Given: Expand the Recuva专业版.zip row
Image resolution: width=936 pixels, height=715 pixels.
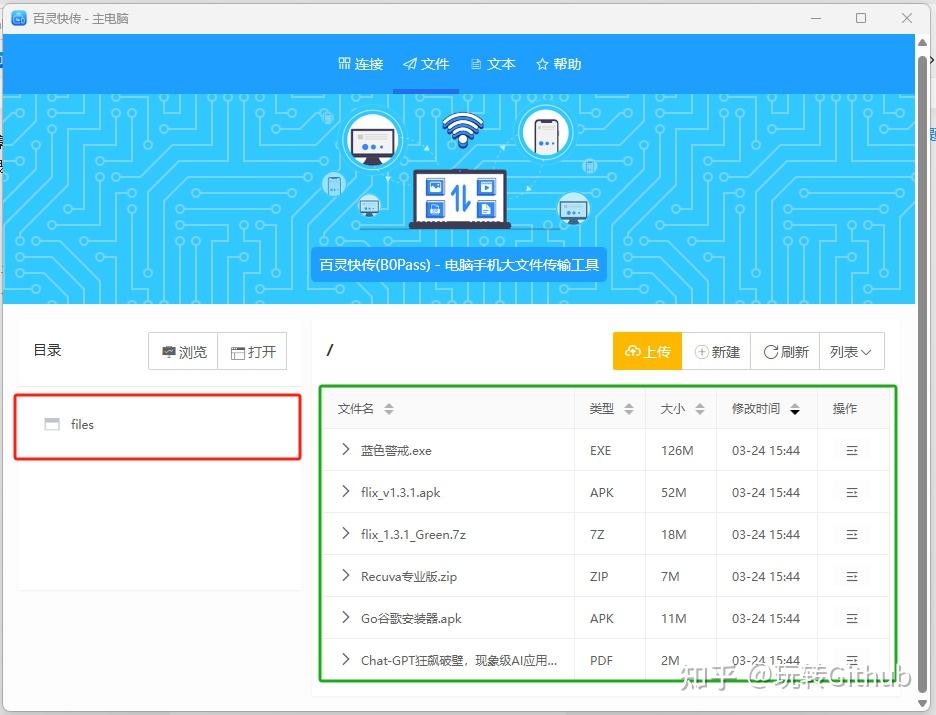Looking at the screenshot, I should coord(345,575).
